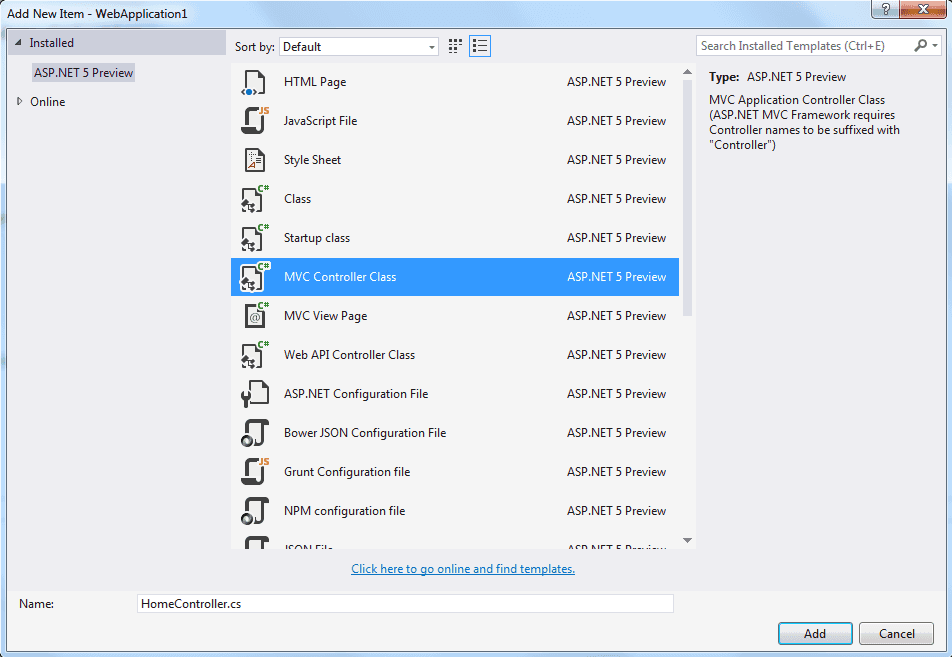Viewport: 952px width, 657px height.
Task: Switch to small icons grid view
Action: pyautogui.click(x=456, y=46)
